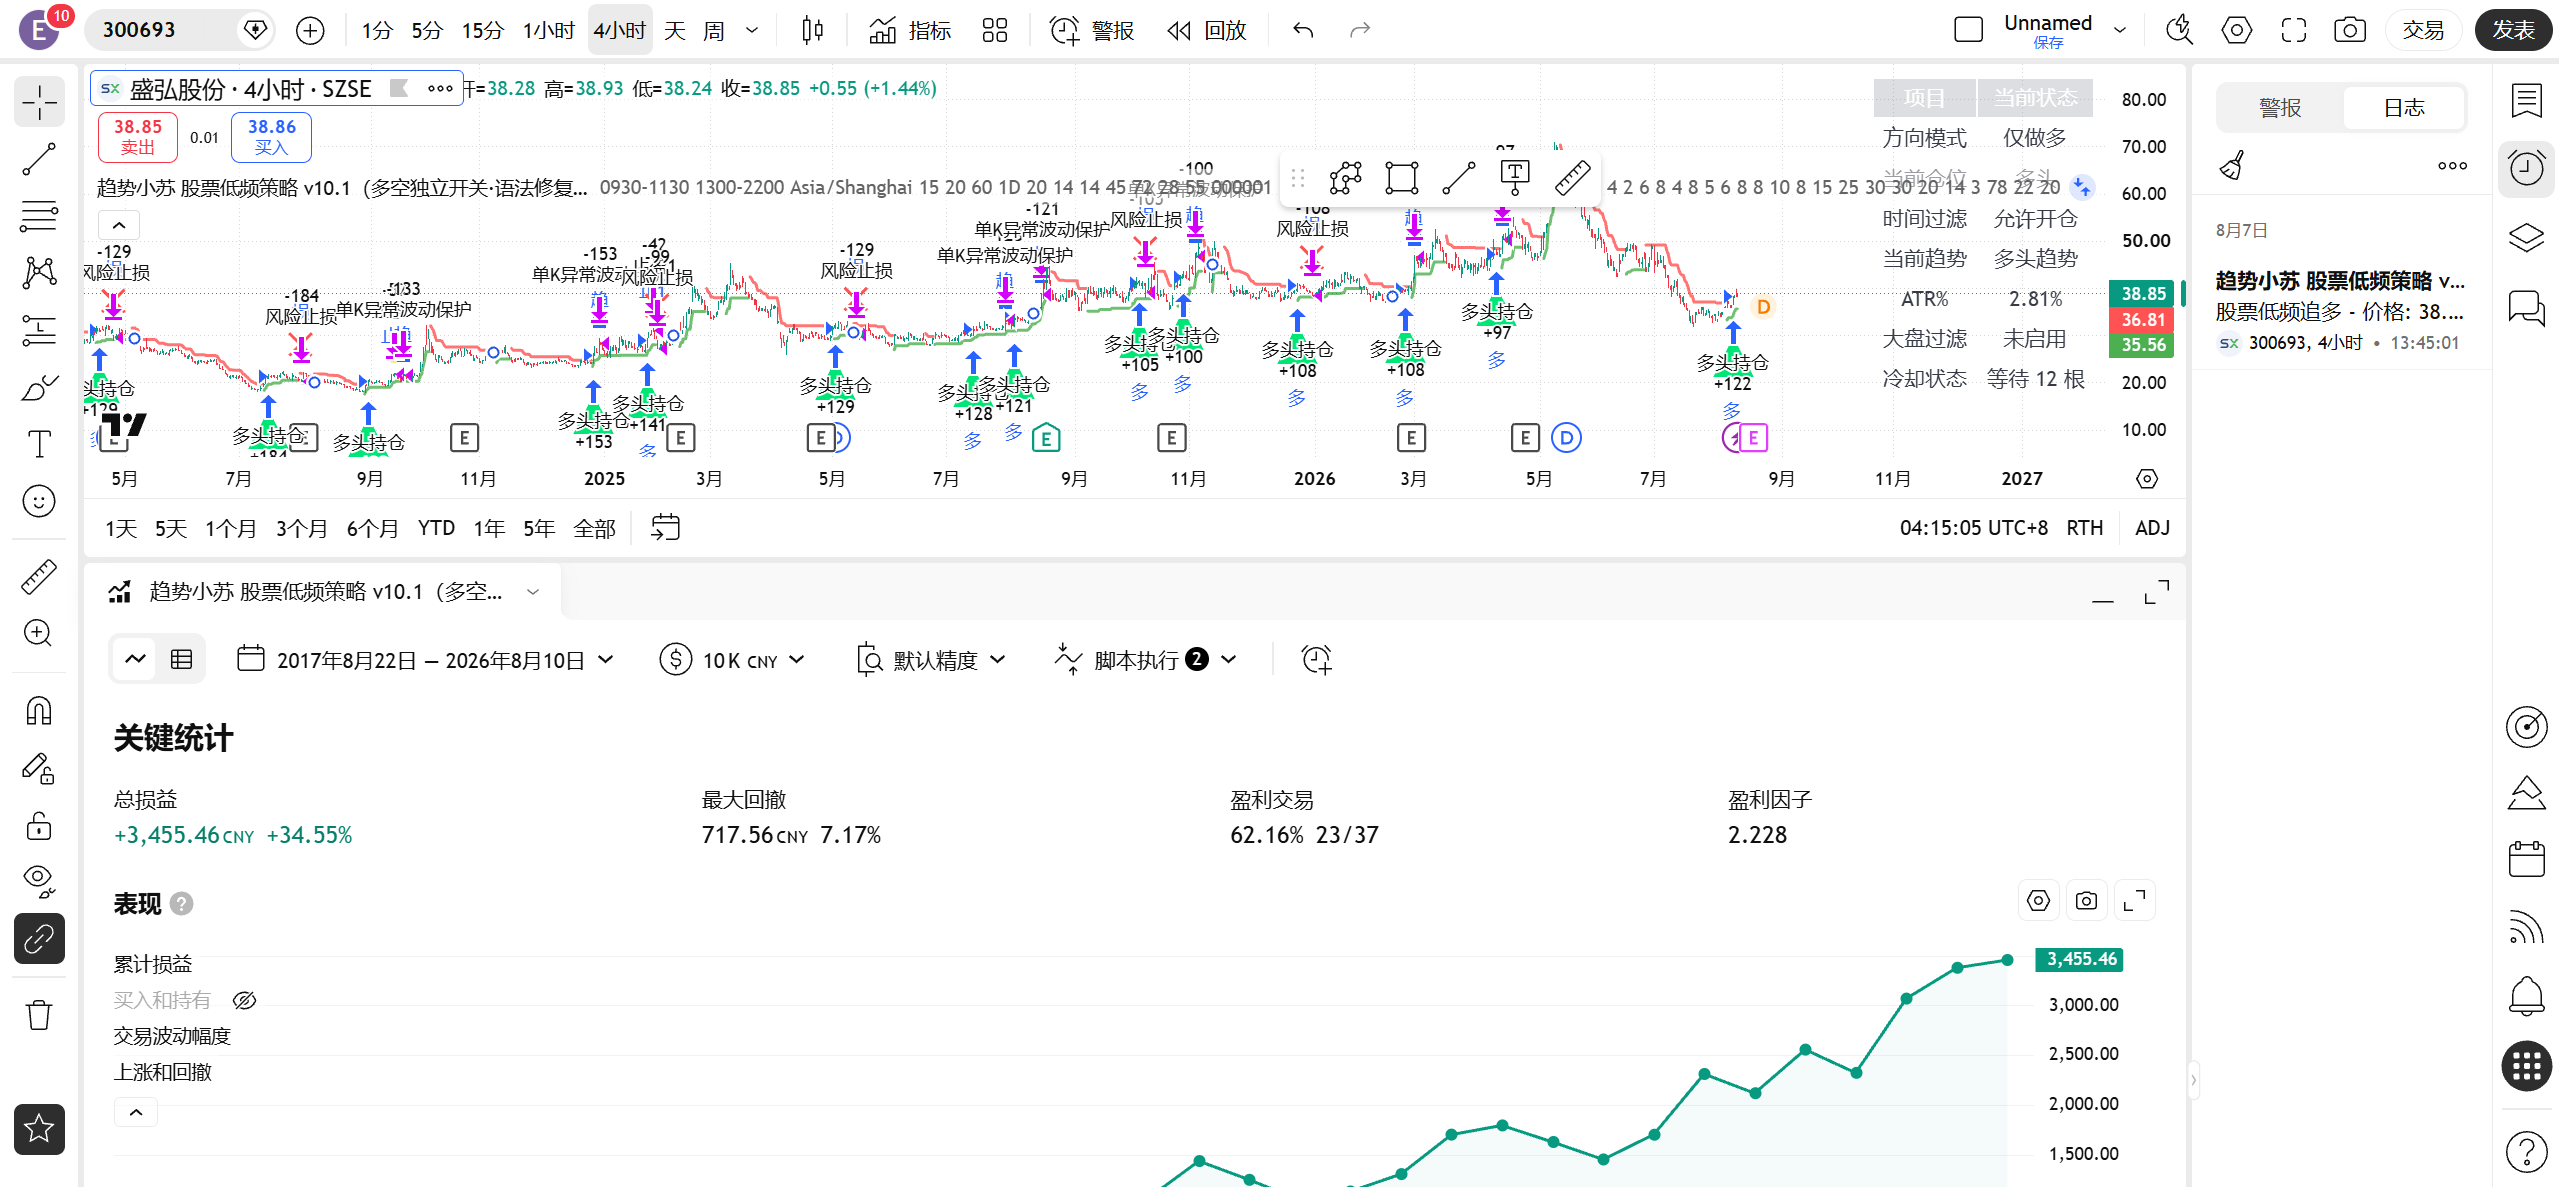Open go to date calendar icon

[x=665, y=528]
